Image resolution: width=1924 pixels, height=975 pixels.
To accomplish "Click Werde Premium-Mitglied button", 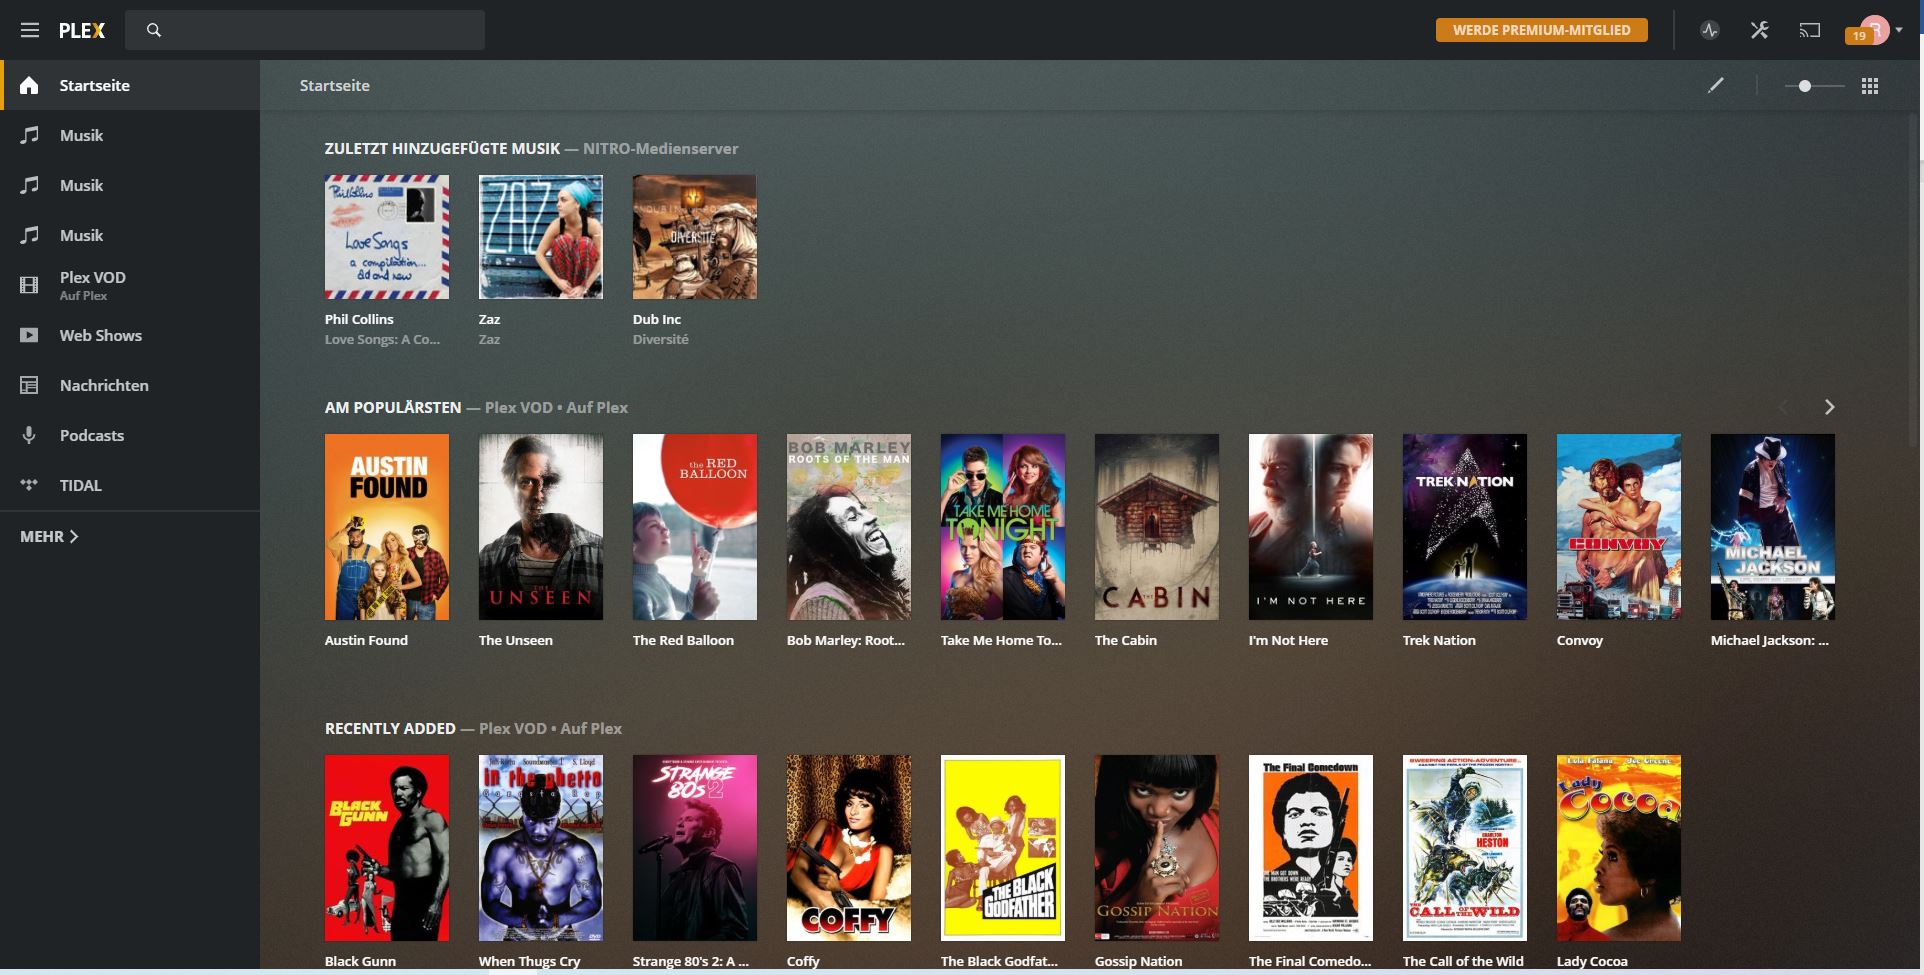I will click(x=1541, y=30).
